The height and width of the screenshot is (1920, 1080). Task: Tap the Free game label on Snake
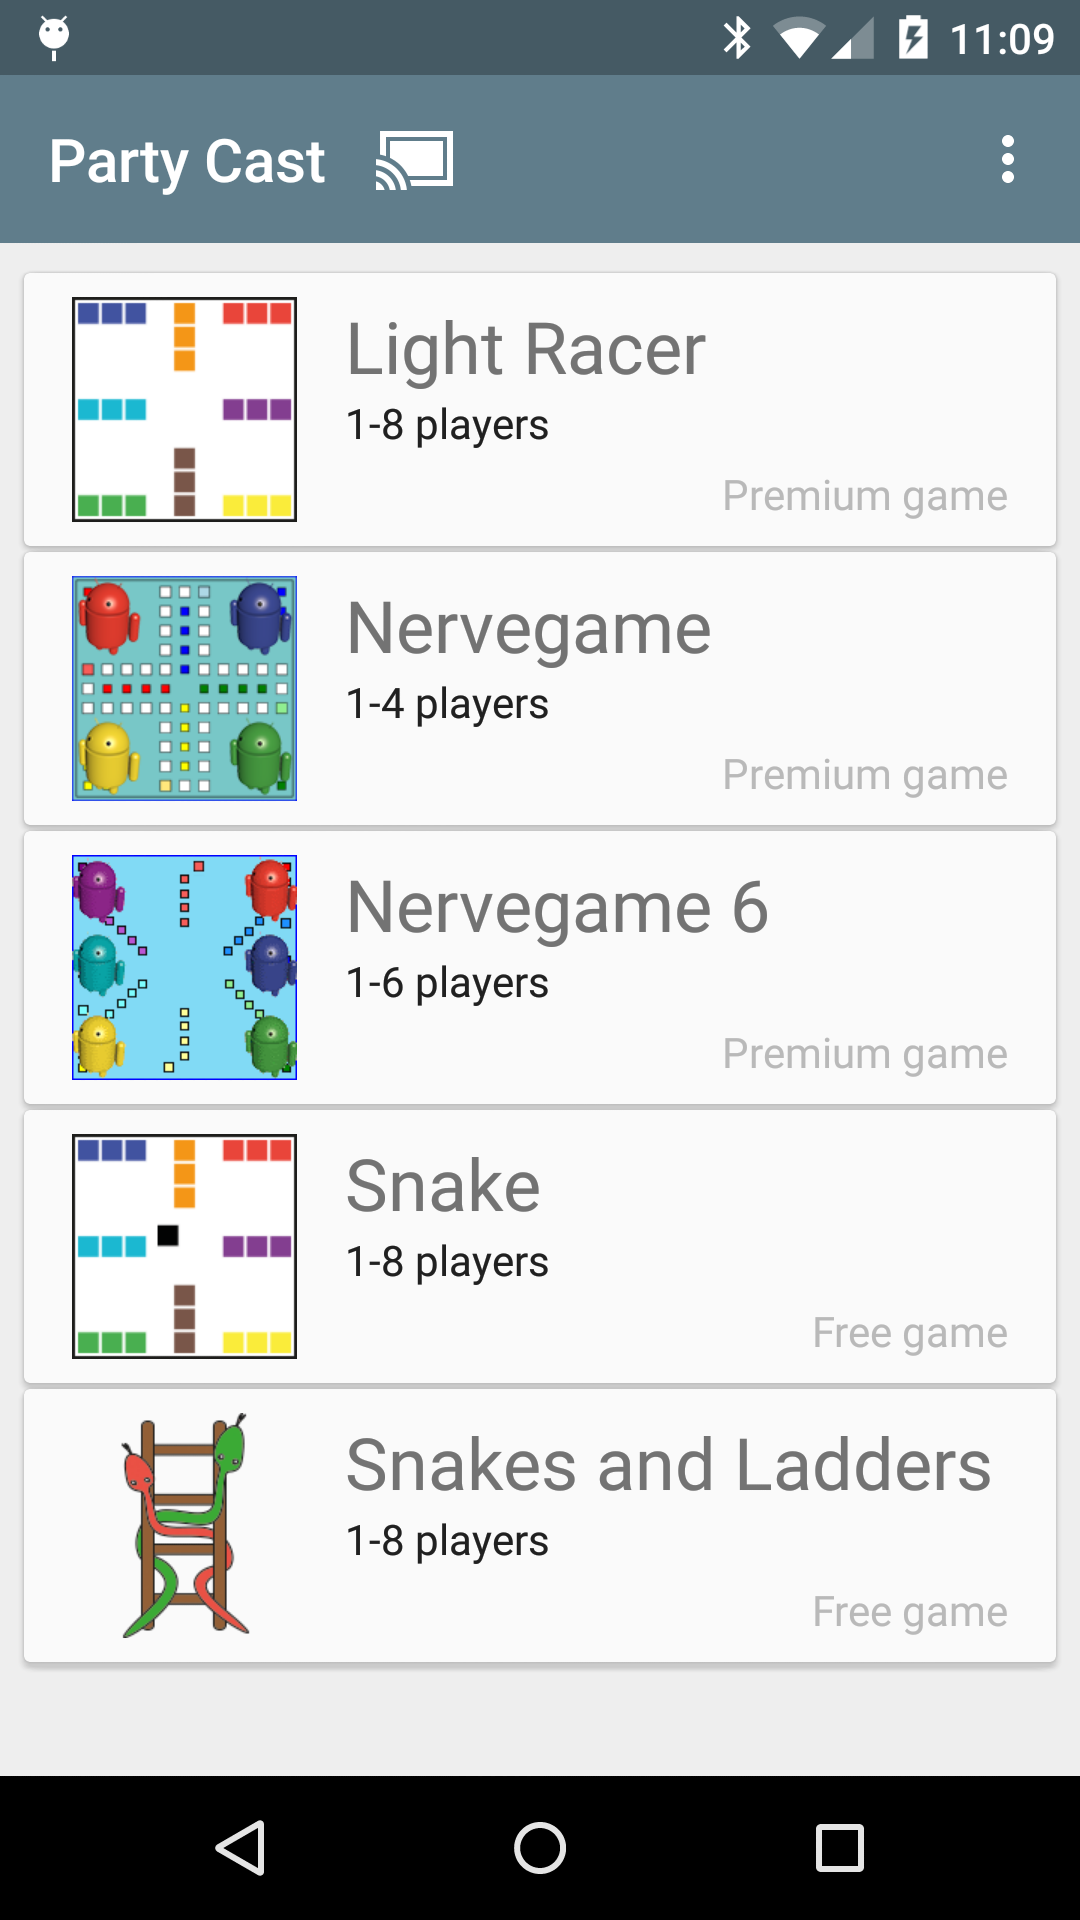pyautogui.click(x=910, y=1333)
